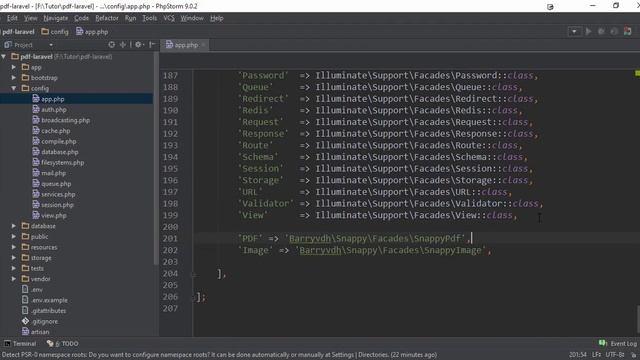Expand the app folder arrow
The width and height of the screenshot is (640, 360).
14,67
